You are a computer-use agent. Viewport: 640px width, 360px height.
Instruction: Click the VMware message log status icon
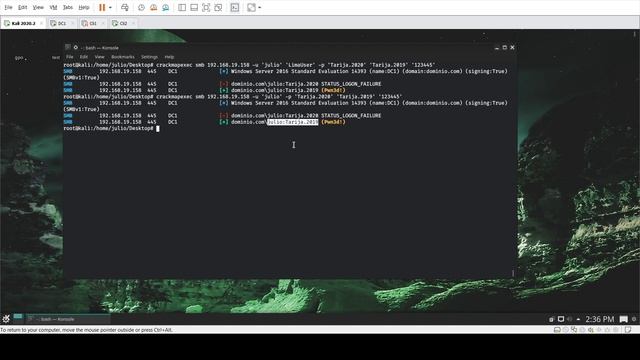pyautogui.click(x=628, y=330)
